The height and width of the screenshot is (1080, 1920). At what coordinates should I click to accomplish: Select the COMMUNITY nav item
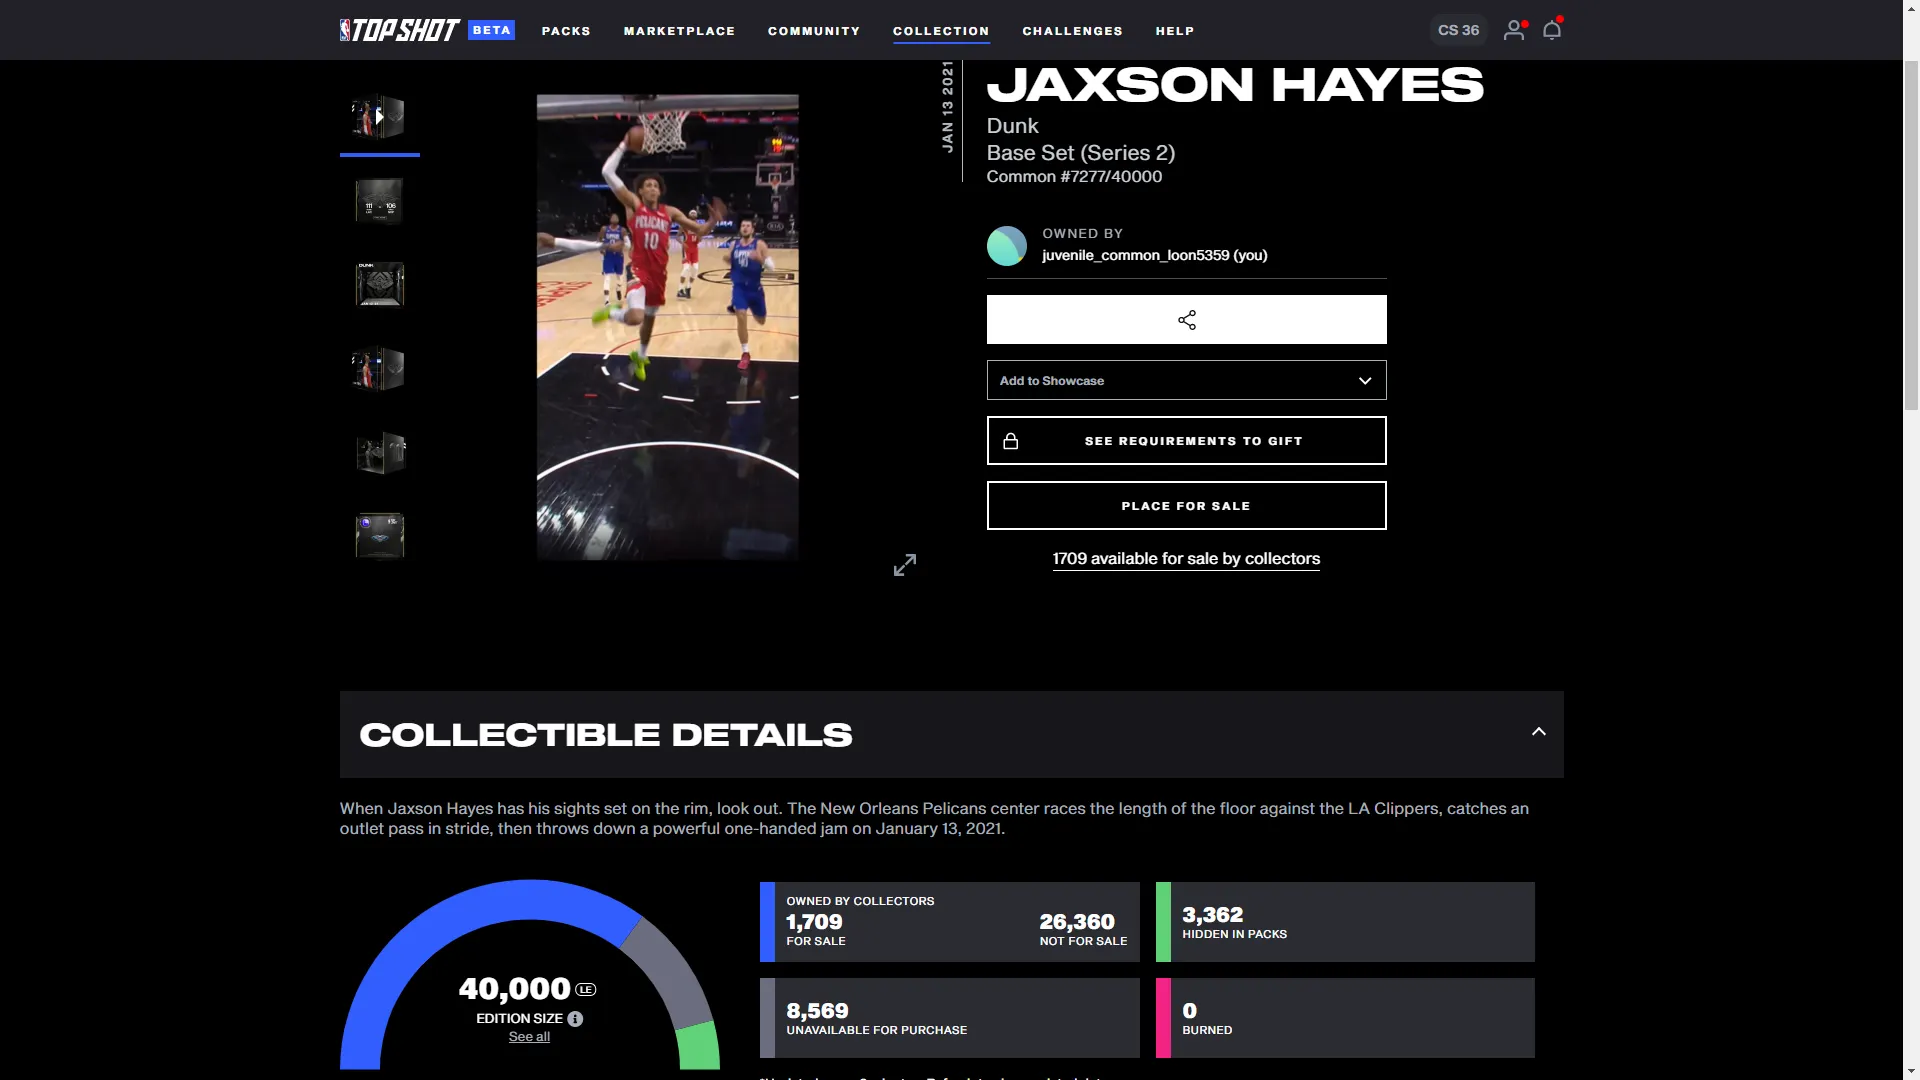(813, 31)
